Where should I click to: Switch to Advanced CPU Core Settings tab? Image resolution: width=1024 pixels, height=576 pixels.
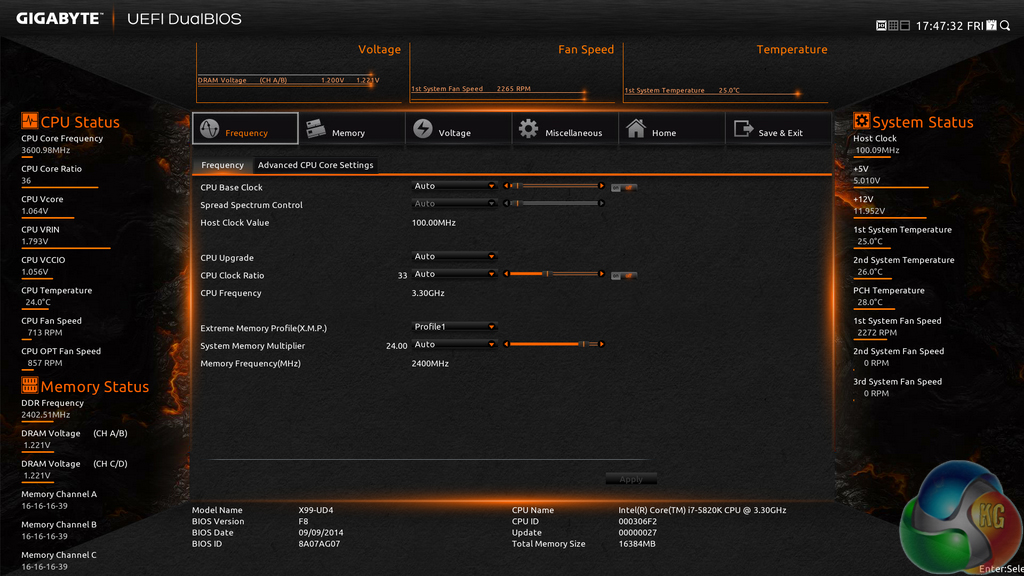coord(315,165)
